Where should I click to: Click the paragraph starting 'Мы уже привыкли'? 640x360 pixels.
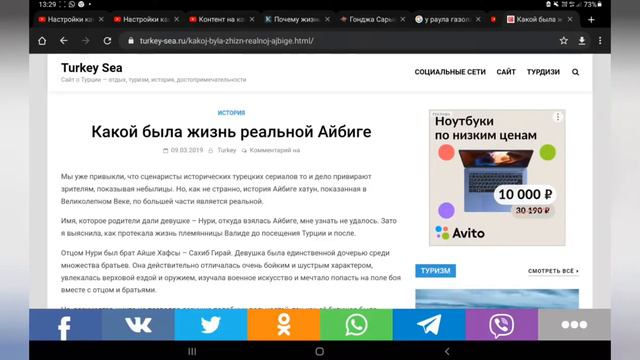point(216,189)
